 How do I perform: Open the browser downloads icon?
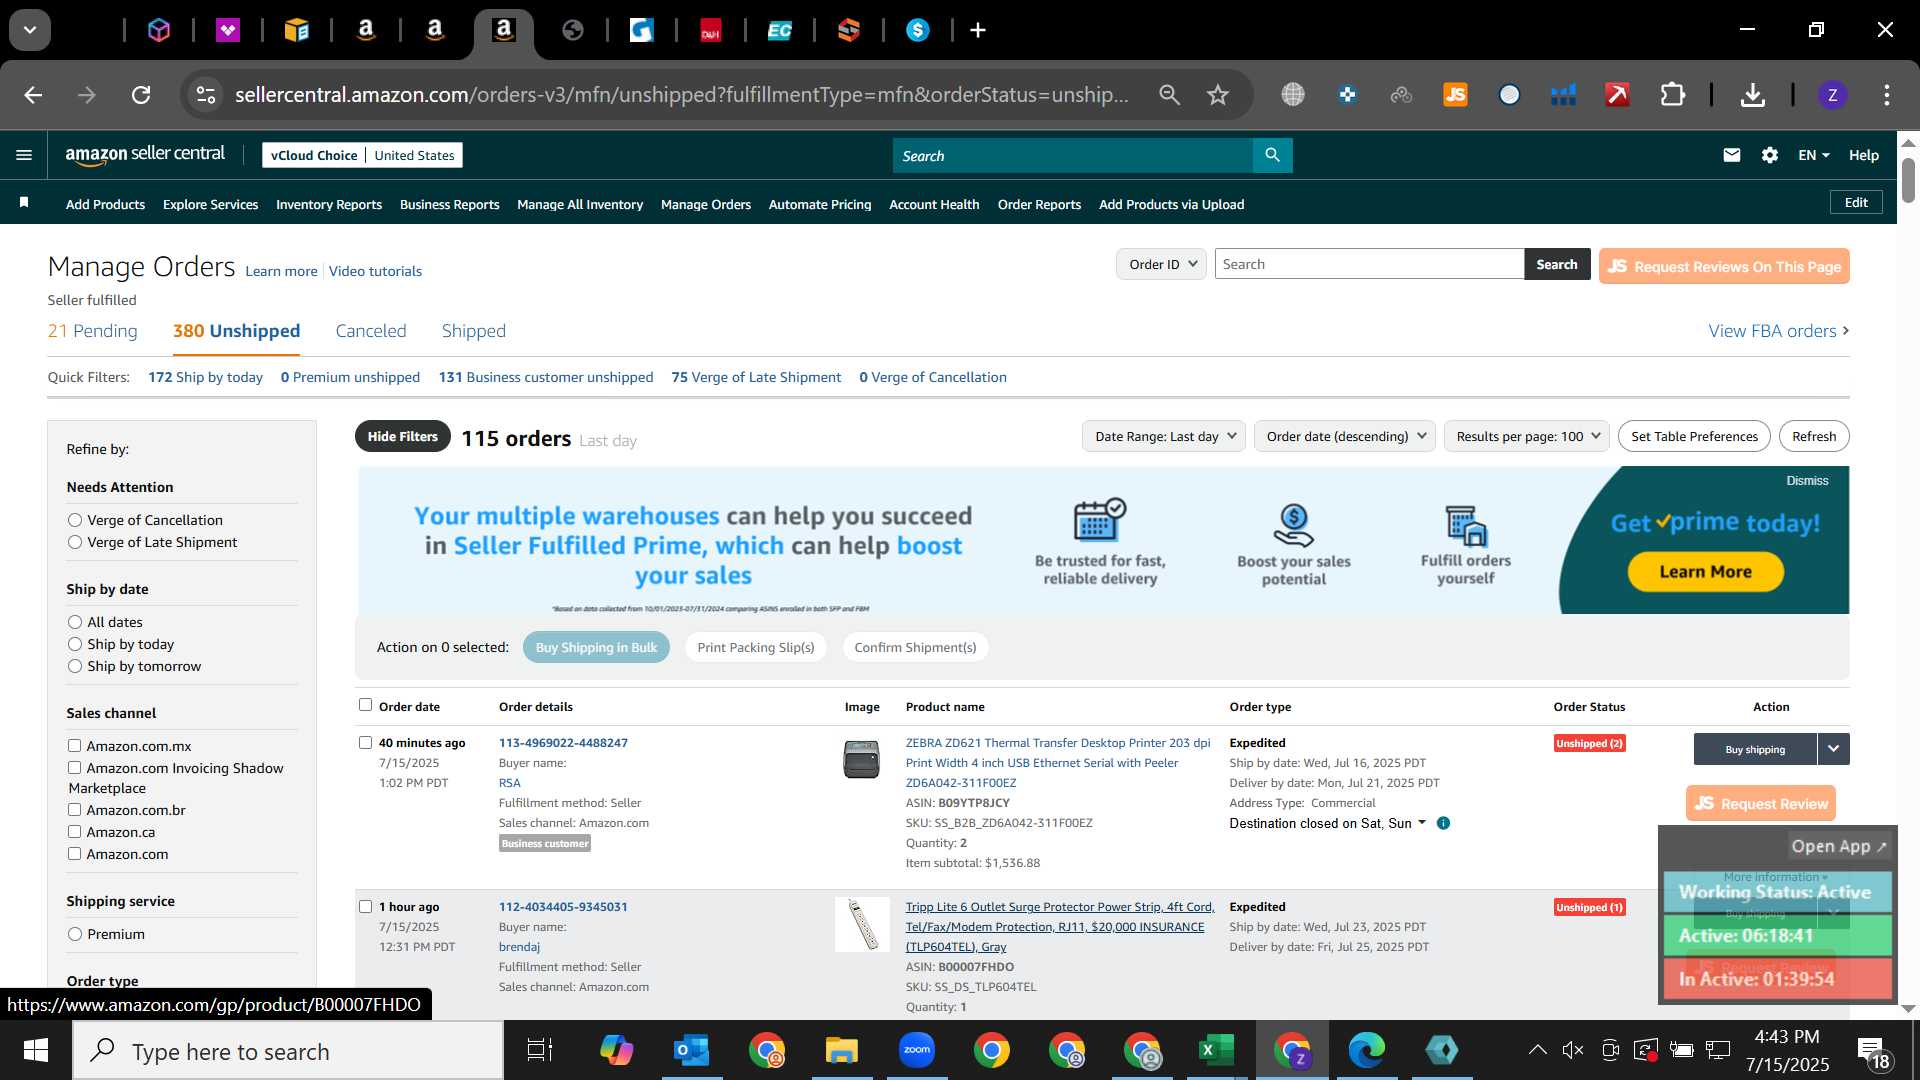(x=1752, y=95)
